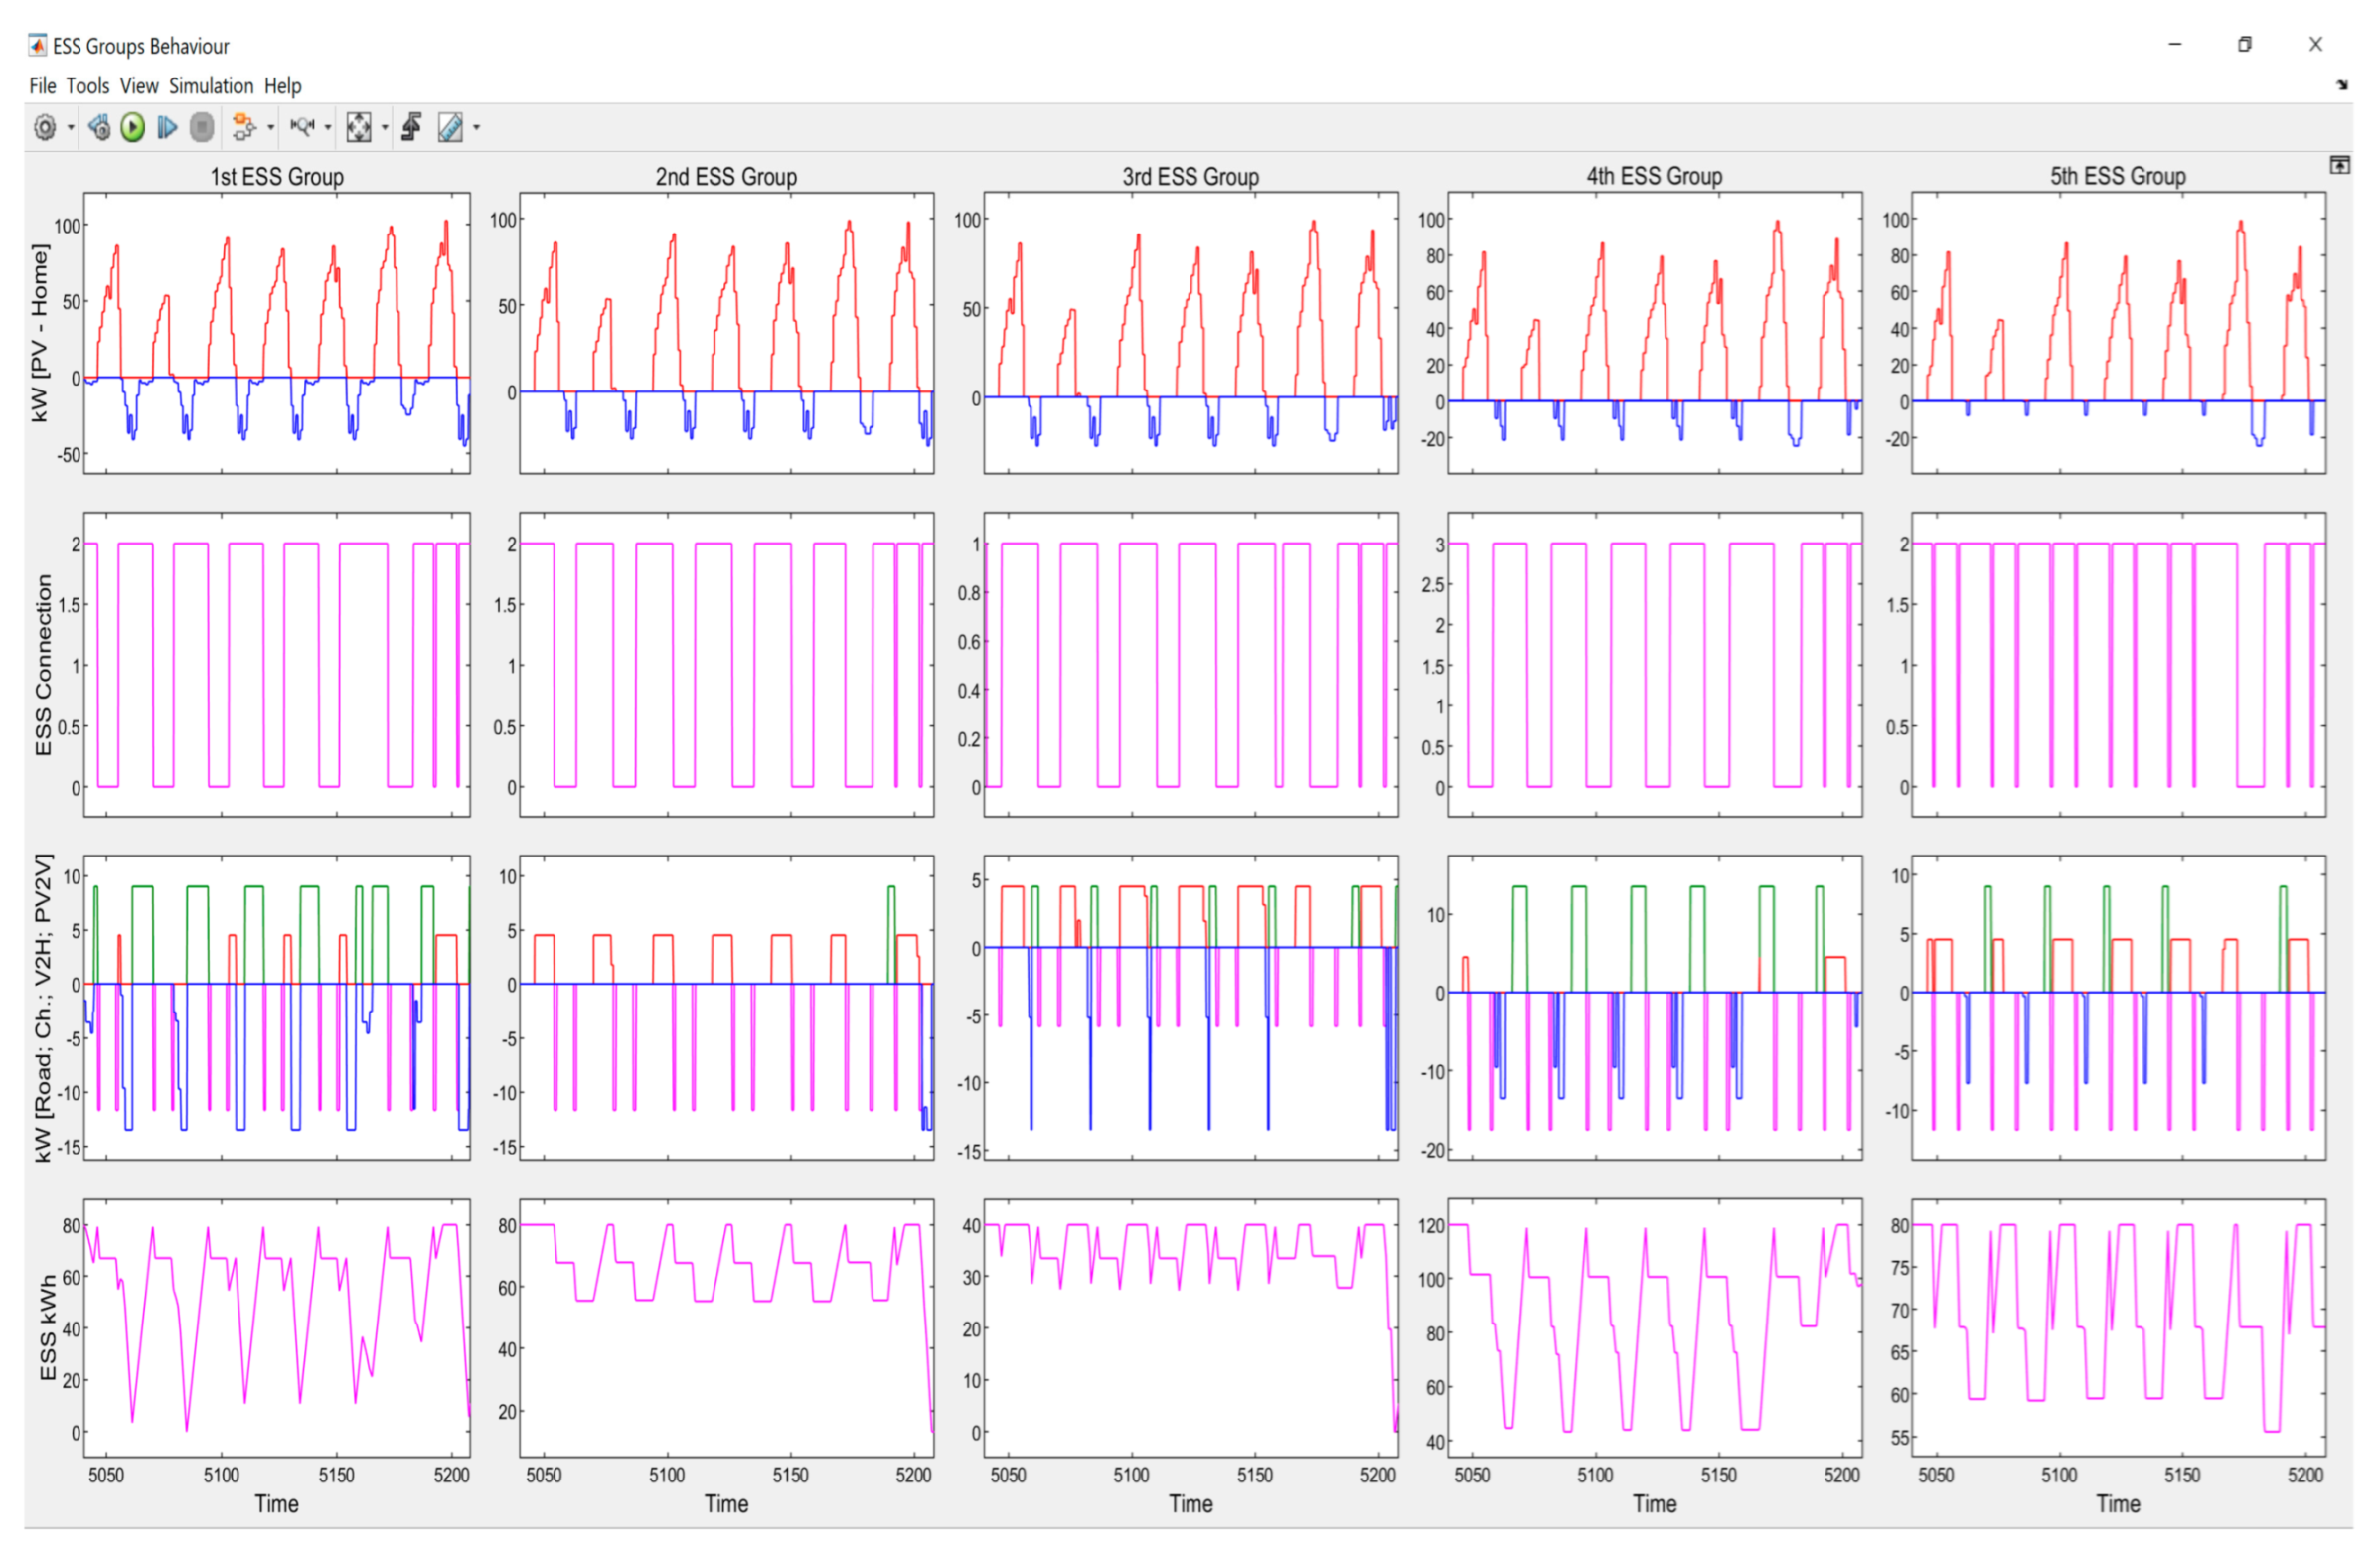Click the Scale Axes Limits icon
The image size is (2380, 1558).
(358, 128)
